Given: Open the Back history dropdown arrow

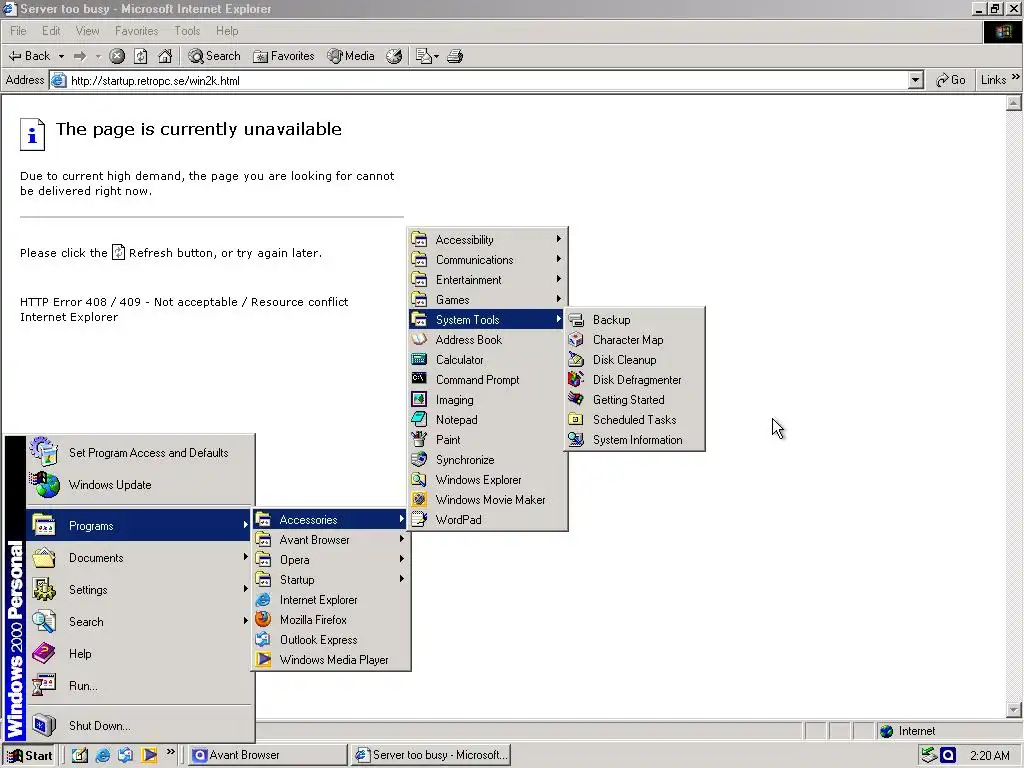Looking at the screenshot, I should click(61, 56).
